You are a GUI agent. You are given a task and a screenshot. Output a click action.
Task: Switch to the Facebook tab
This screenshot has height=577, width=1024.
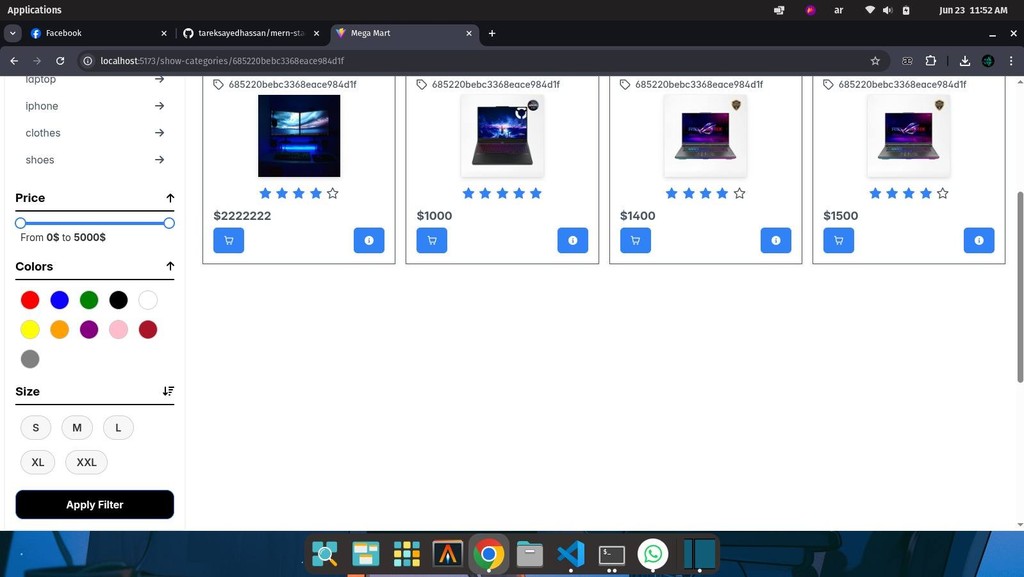[64, 33]
